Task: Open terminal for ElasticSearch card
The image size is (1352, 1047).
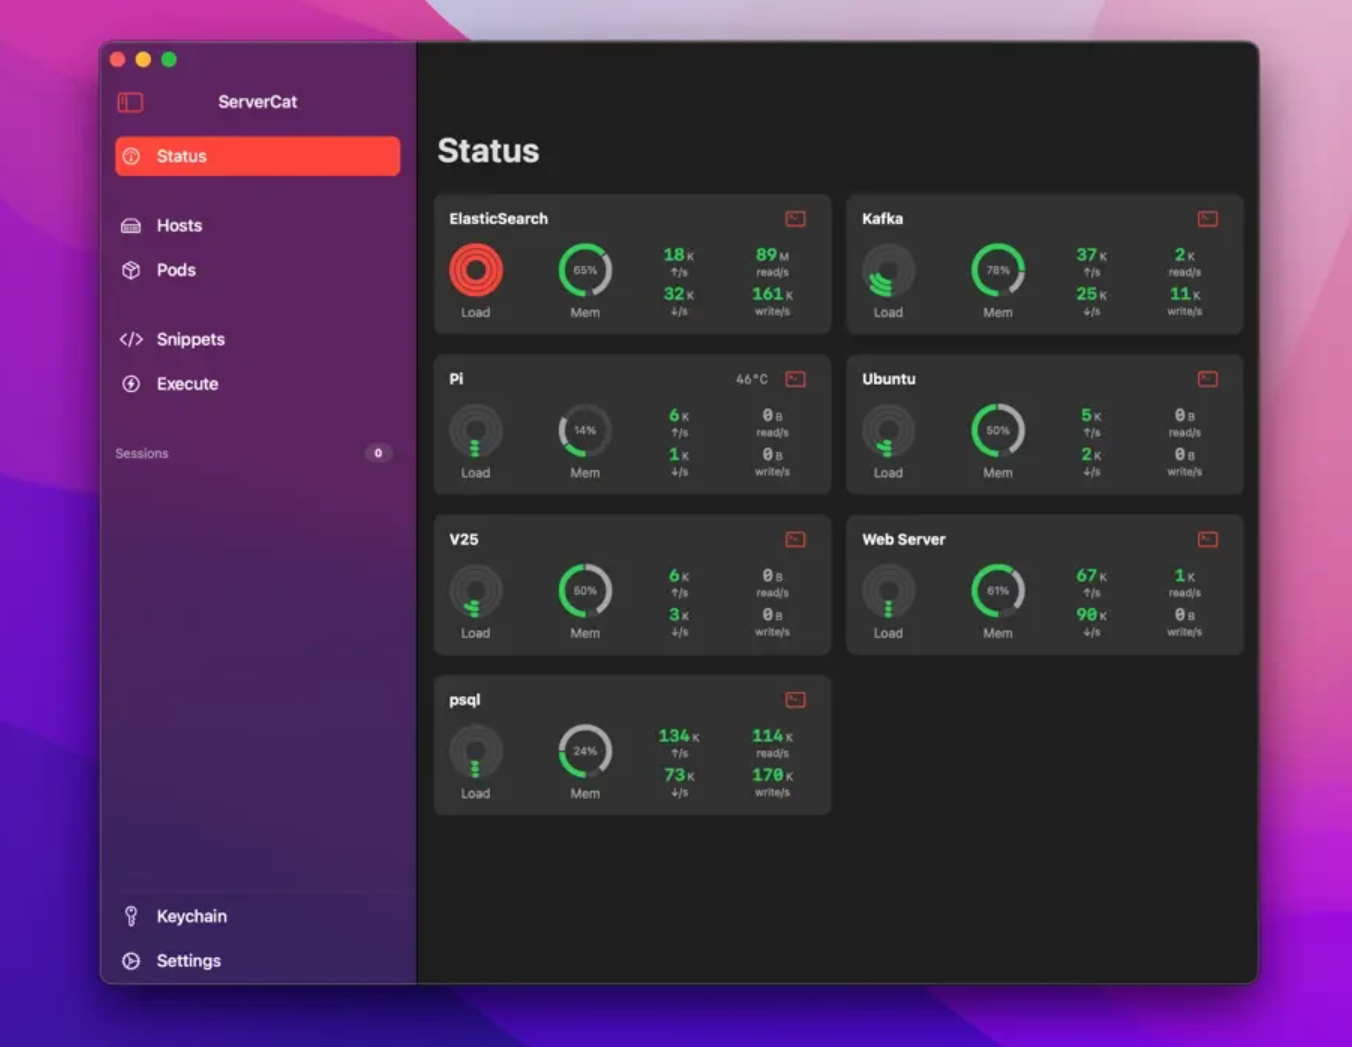Action: pos(795,219)
